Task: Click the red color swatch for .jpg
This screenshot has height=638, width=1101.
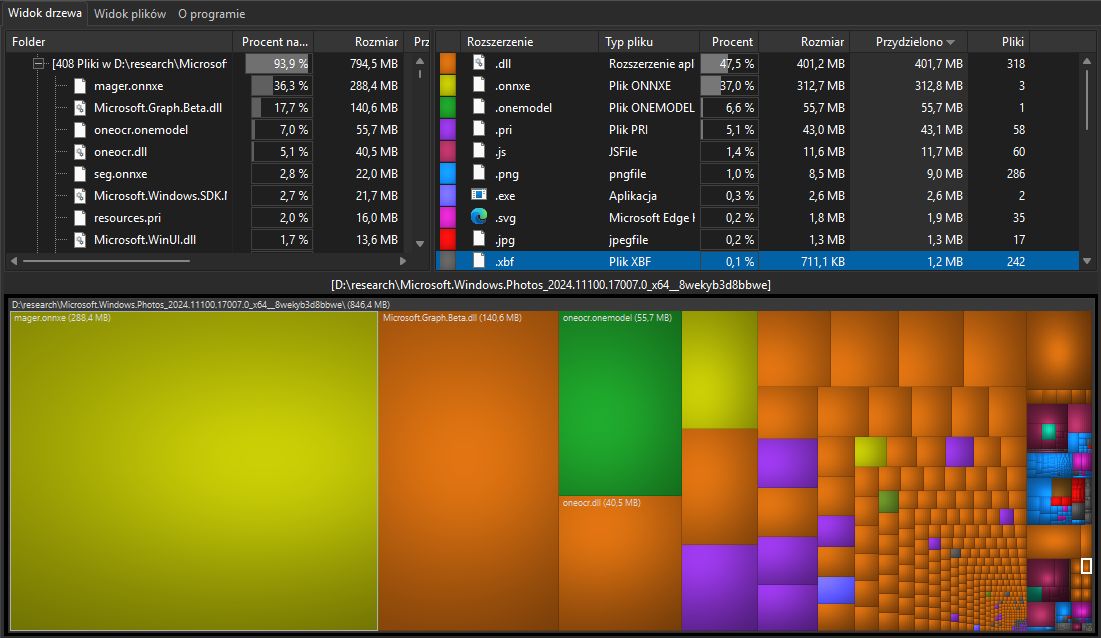Action: tap(447, 239)
